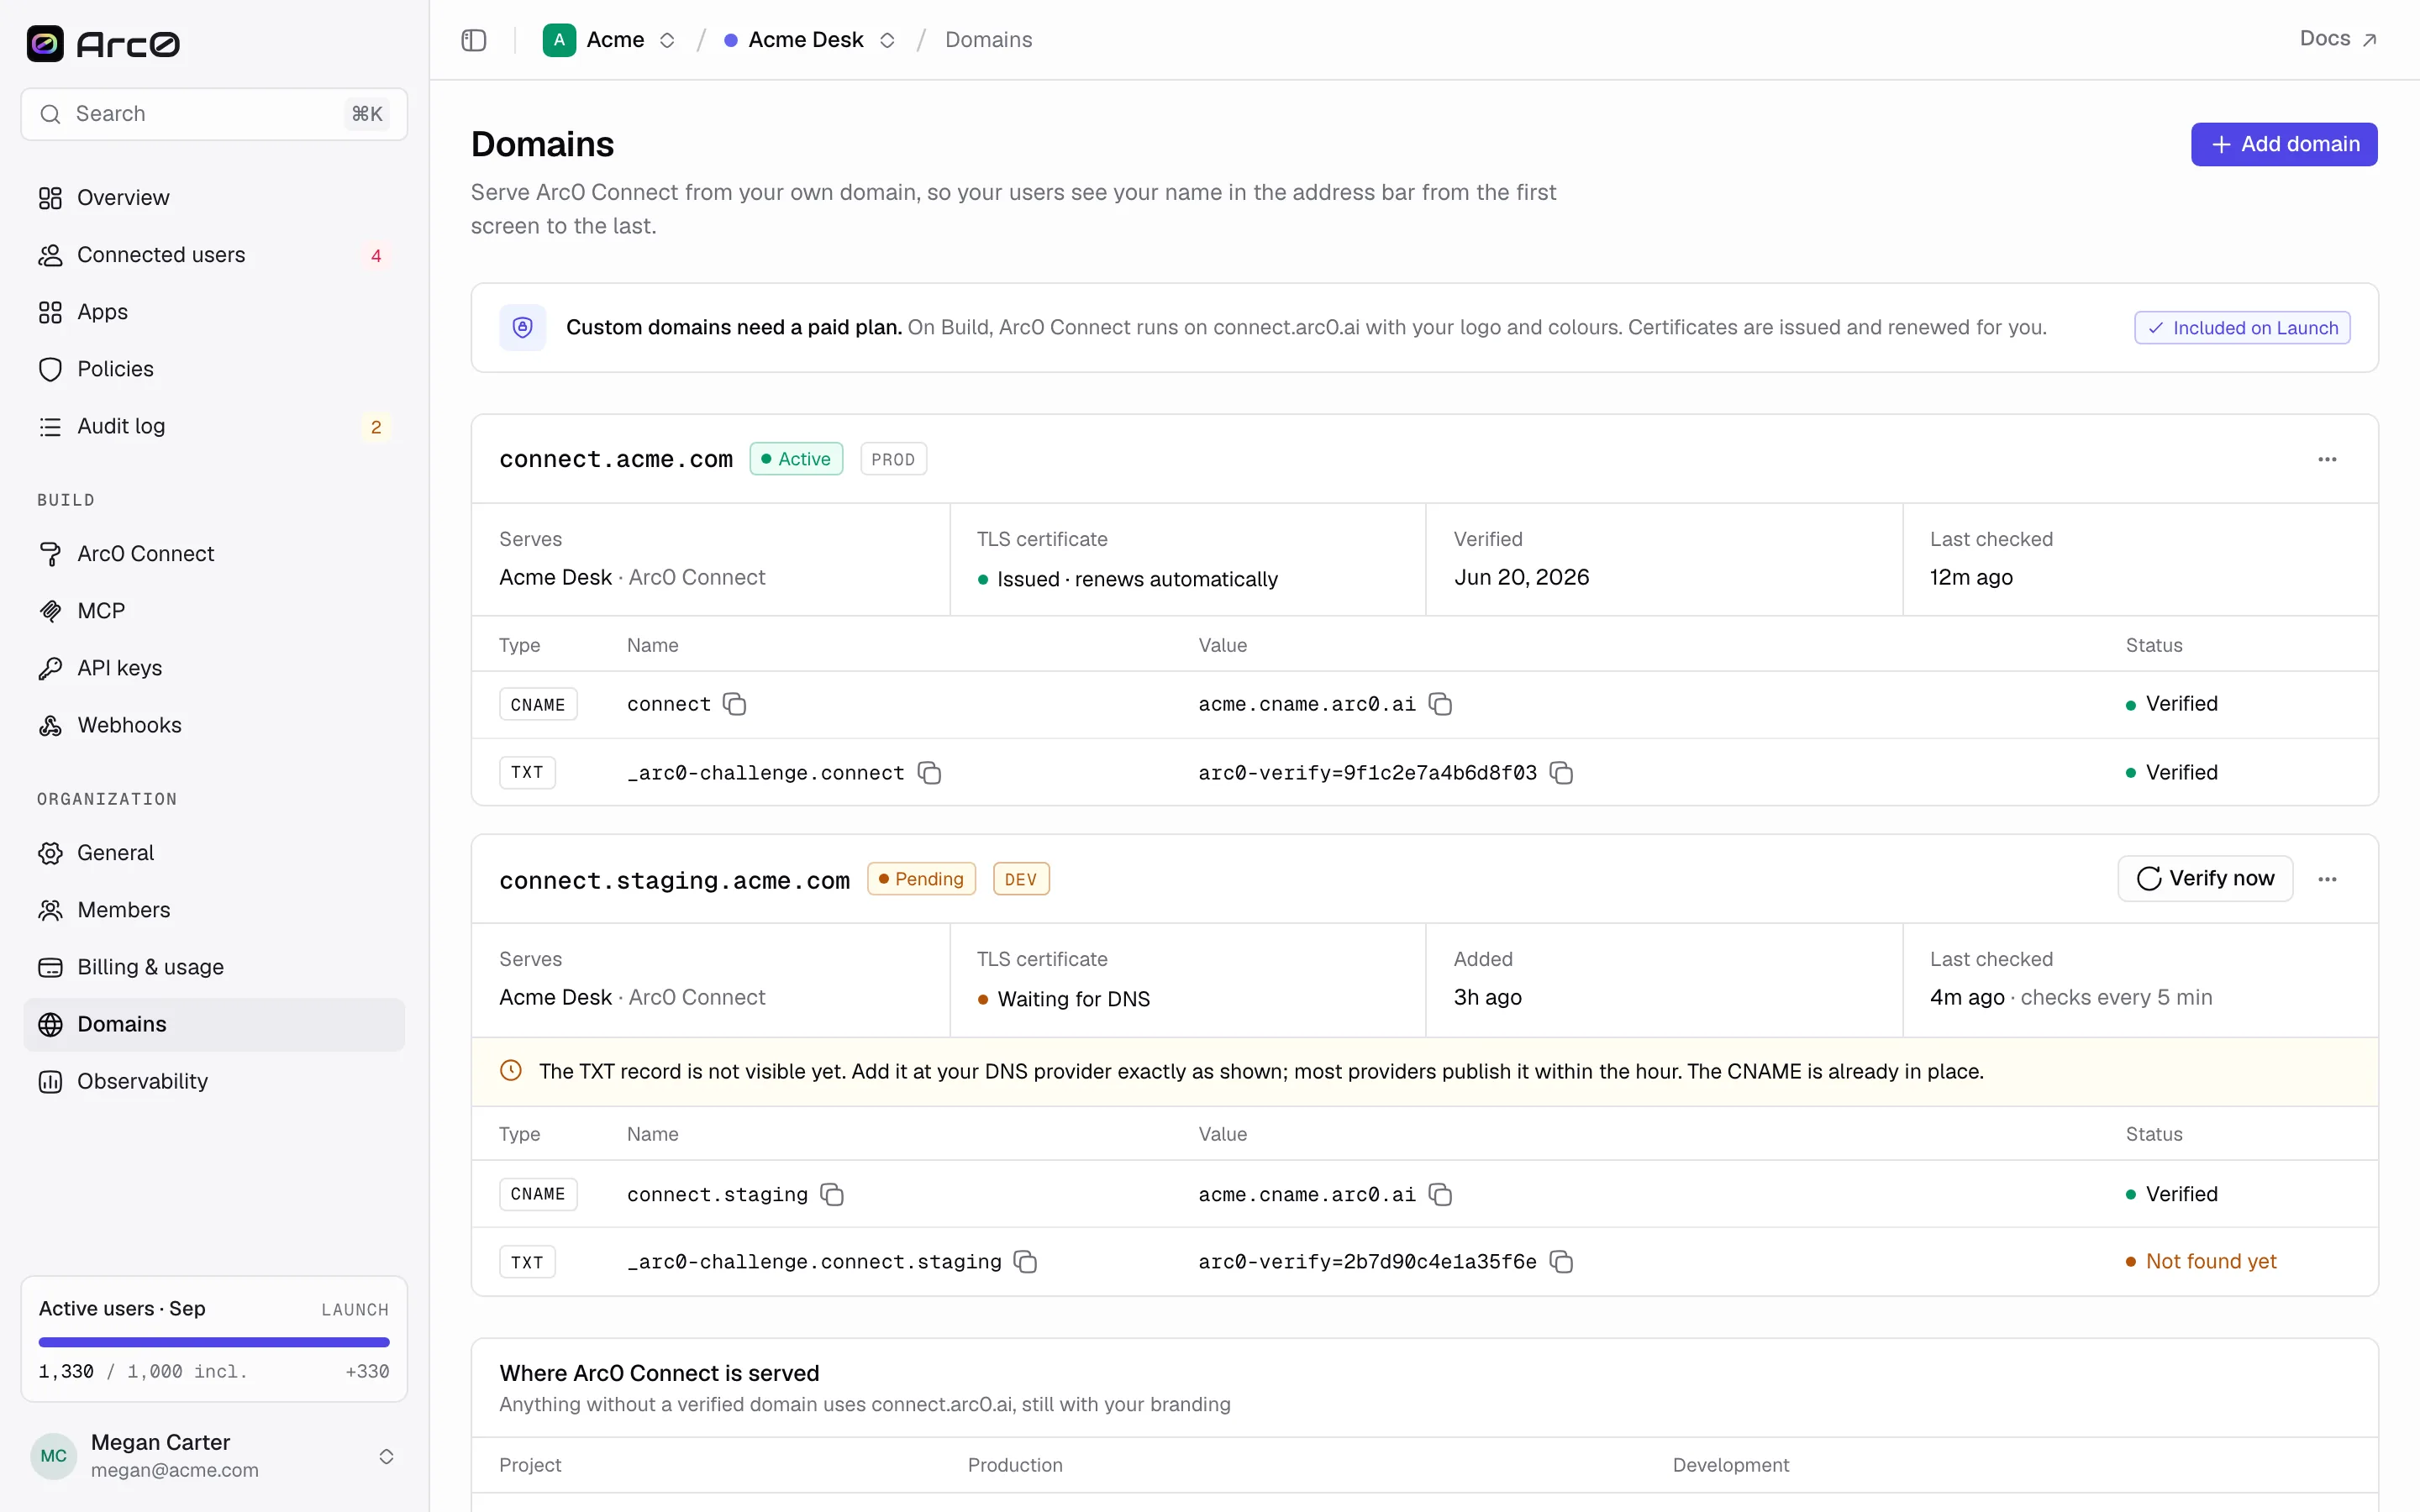Focus the Search field
This screenshot has width=2420, height=1512.
[x=214, y=114]
